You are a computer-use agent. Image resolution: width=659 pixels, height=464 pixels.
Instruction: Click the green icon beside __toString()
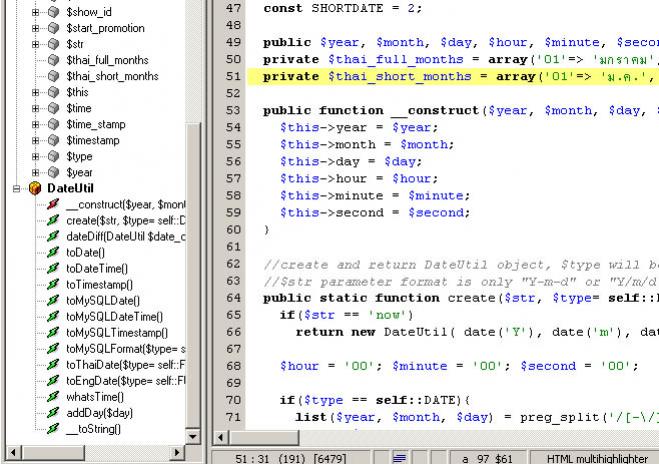(53, 428)
